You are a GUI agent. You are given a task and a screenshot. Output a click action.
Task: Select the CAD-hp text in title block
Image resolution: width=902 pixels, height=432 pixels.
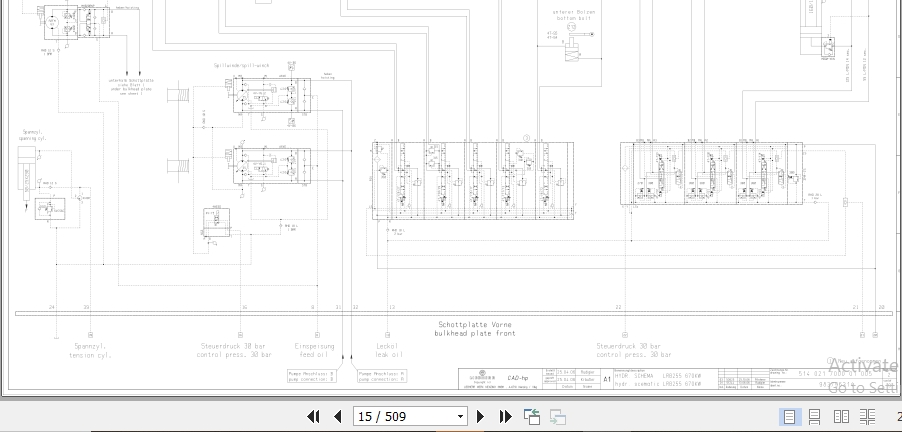point(518,377)
